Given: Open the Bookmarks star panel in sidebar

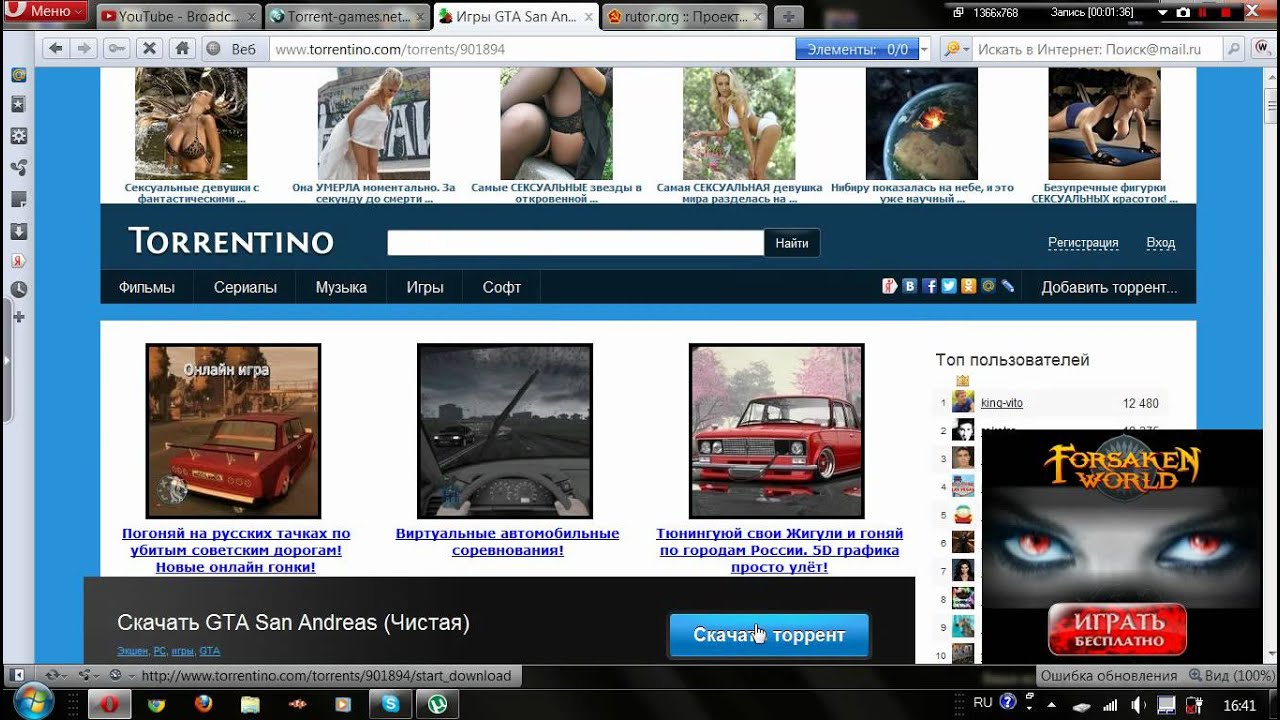Looking at the screenshot, I should point(18,104).
